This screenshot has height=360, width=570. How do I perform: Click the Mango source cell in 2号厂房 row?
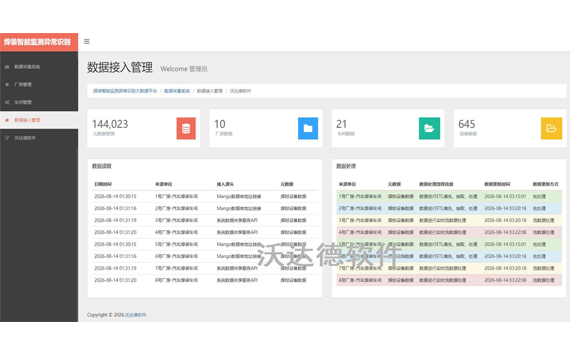[x=239, y=208]
